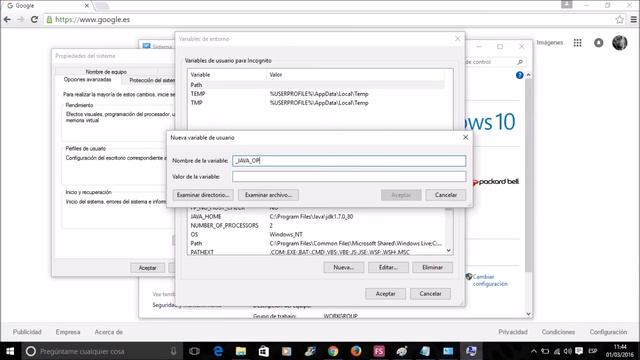The image size is (640, 360).
Task: Click the Nueva button under system variables
Action: (344, 267)
